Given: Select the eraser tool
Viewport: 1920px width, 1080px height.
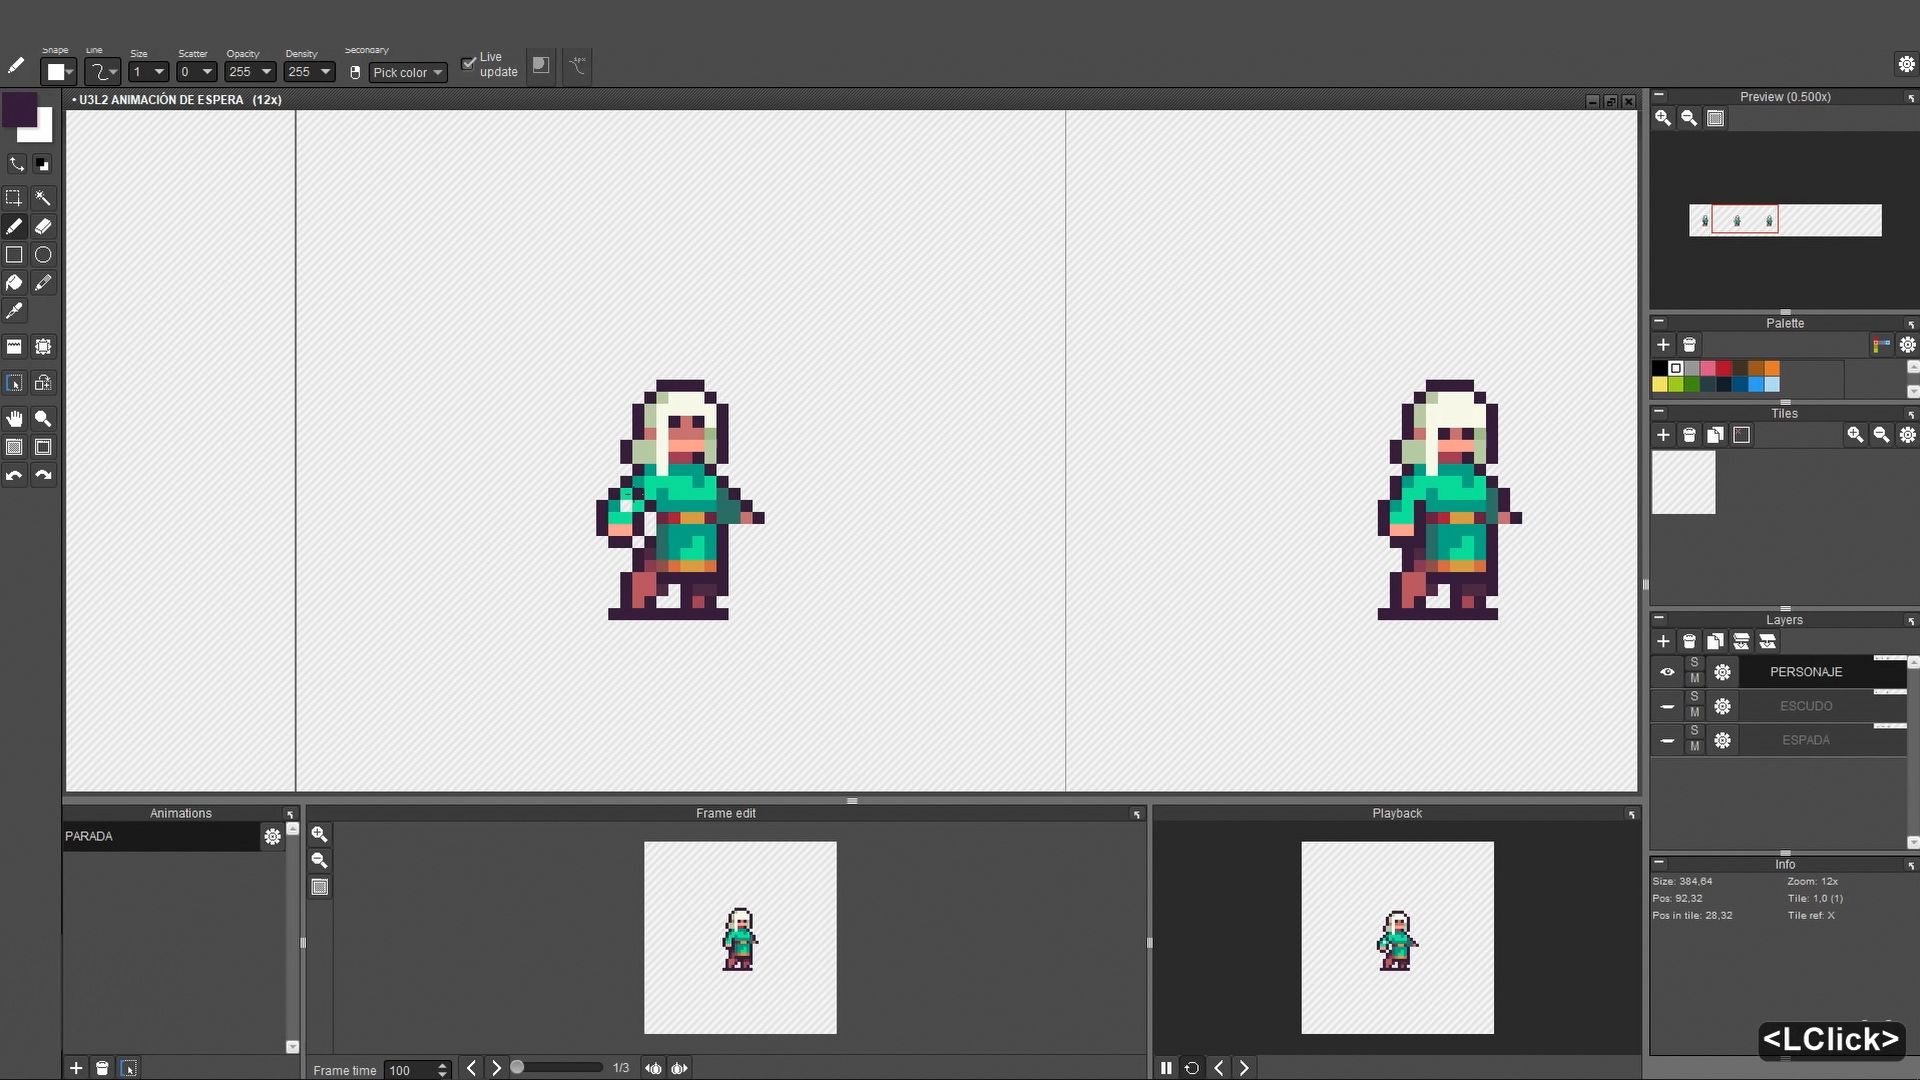Looking at the screenshot, I should pyautogui.click(x=43, y=226).
